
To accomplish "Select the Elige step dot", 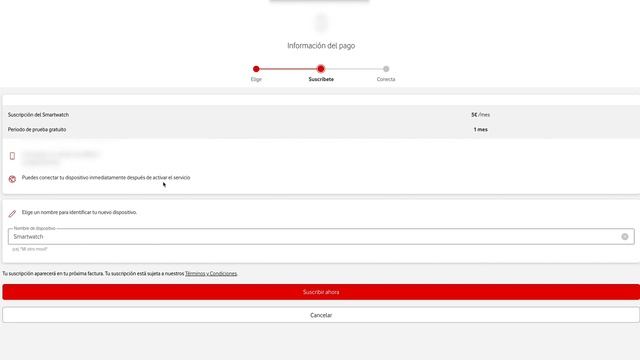I will [x=256, y=69].
